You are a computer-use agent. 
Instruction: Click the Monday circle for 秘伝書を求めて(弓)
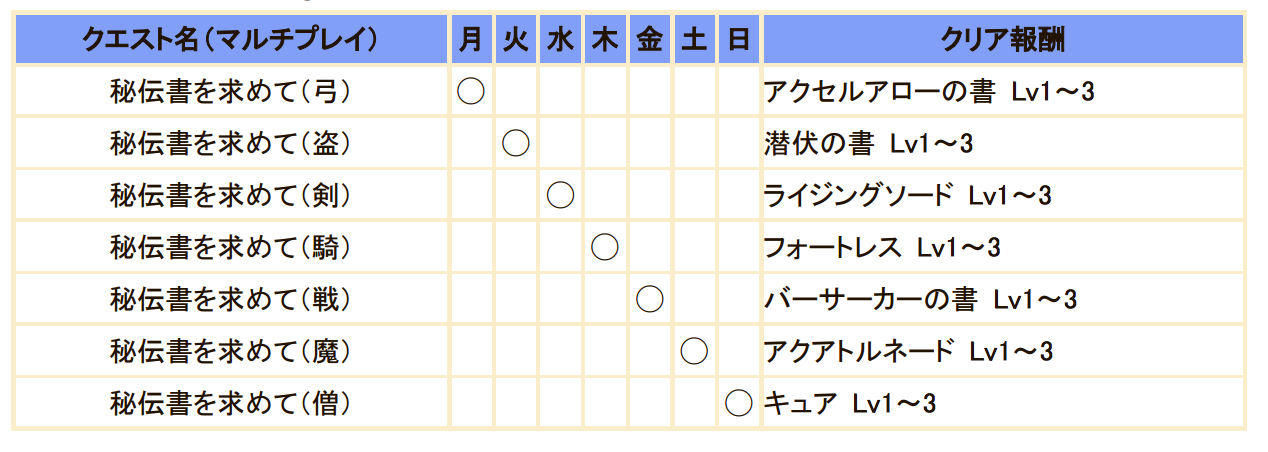[471, 92]
